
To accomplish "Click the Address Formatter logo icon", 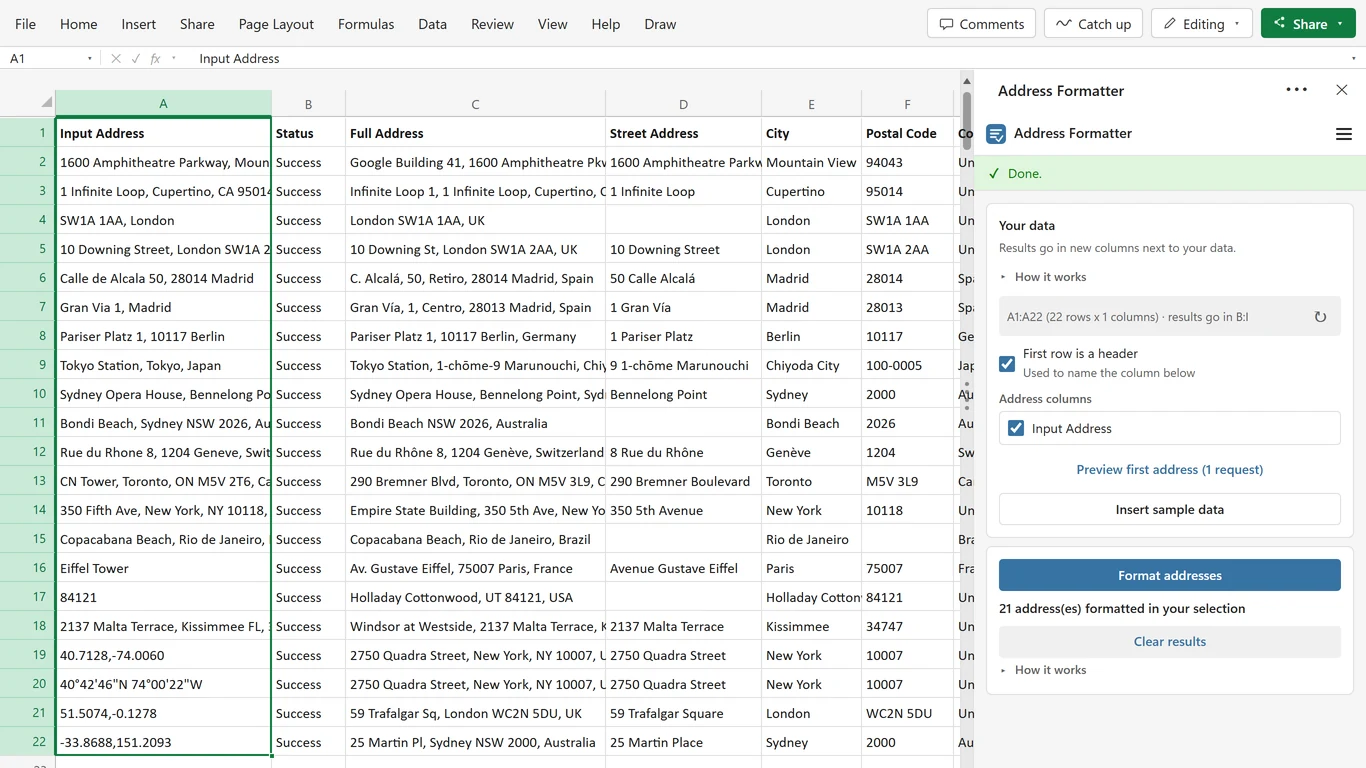I will [x=996, y=134].
